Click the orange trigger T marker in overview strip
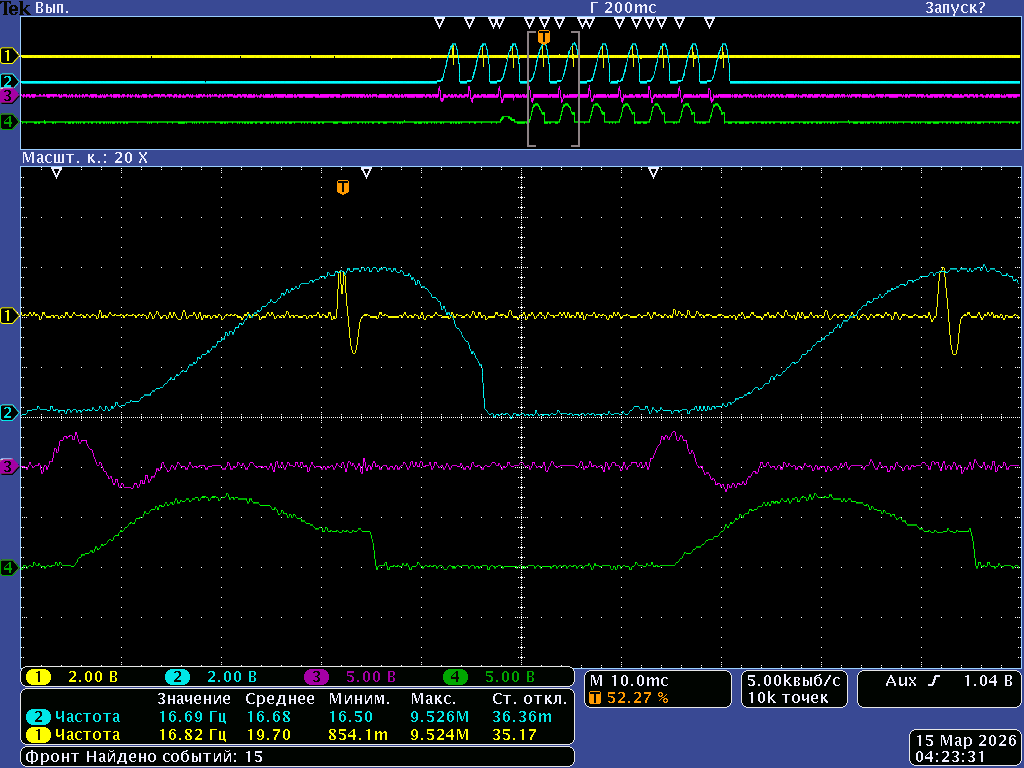 tap(544, 37)
